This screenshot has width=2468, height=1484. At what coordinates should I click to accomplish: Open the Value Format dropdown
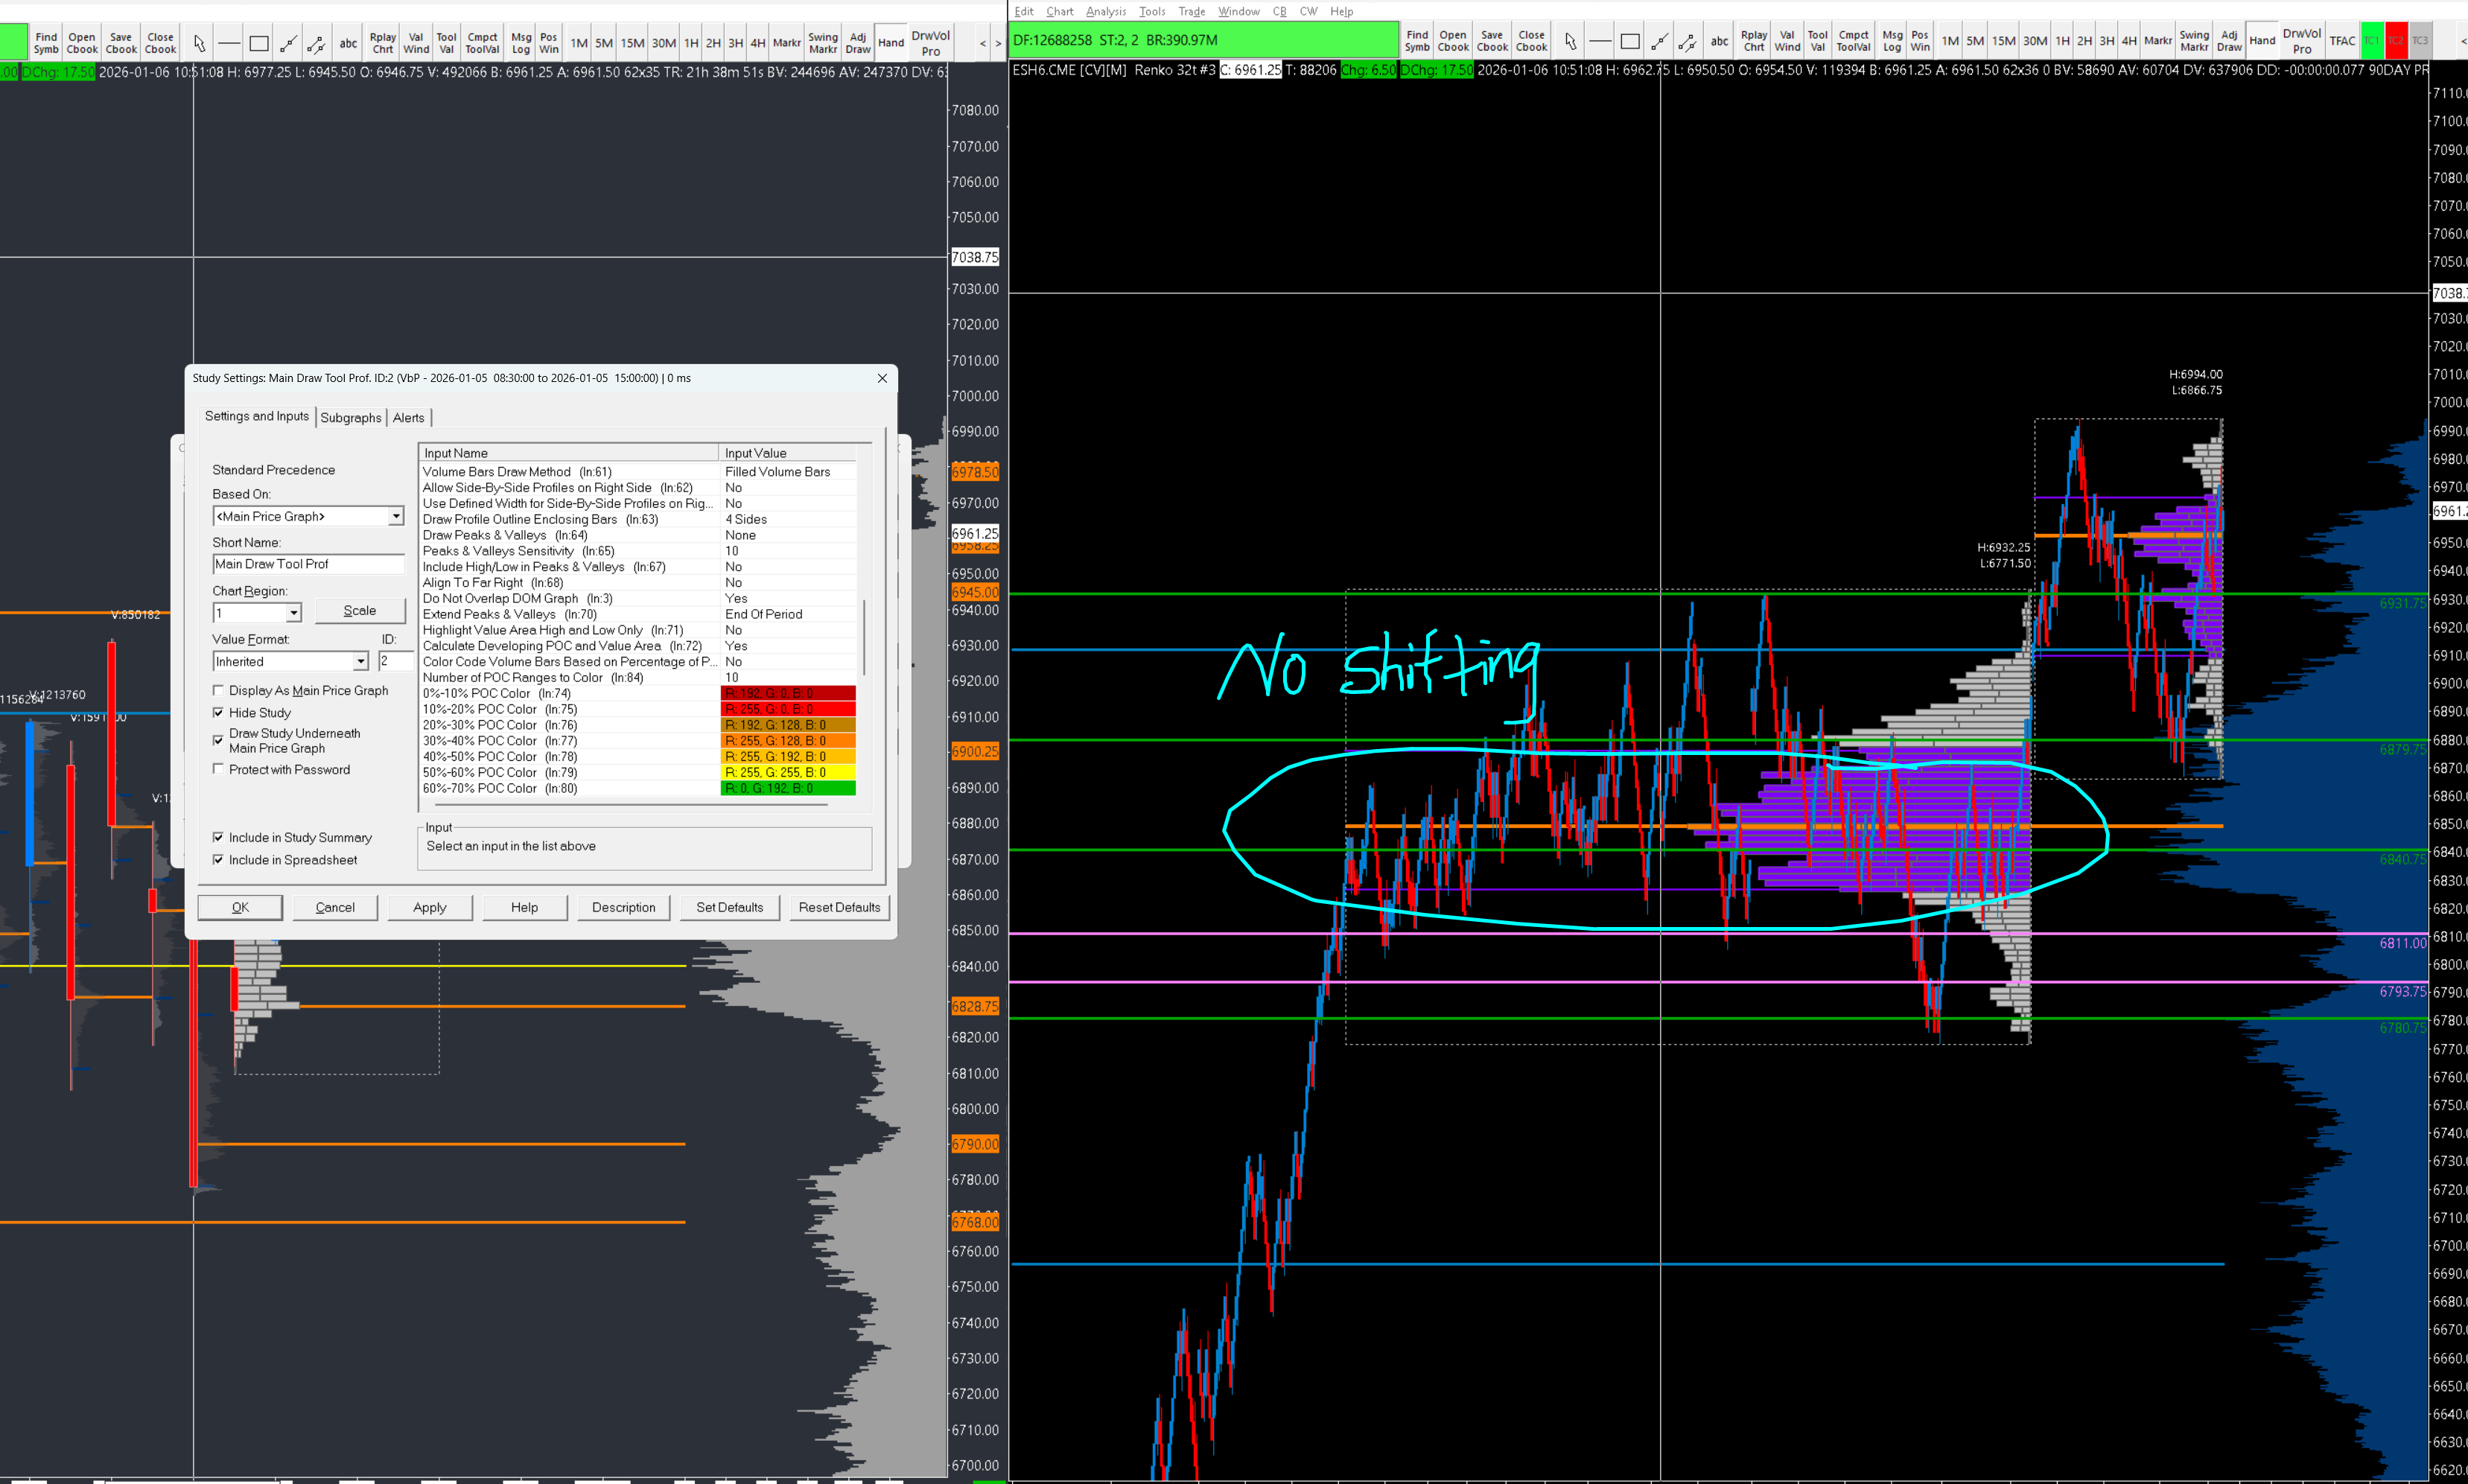(x=360, y=661)
